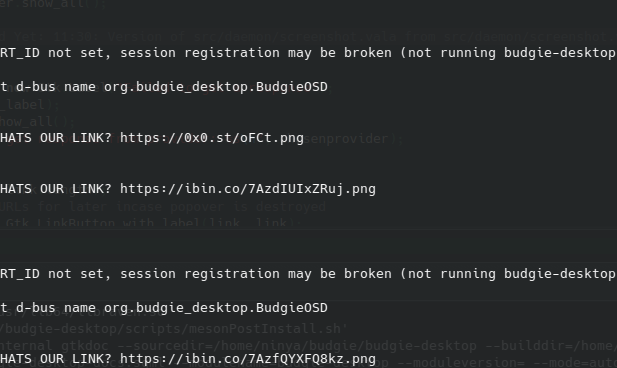The image size is (617, 368).
Task: Open the ibin.co/7AzdIUIxZRuj.png link
Action: pyautogui.click(x=248, y=189)
